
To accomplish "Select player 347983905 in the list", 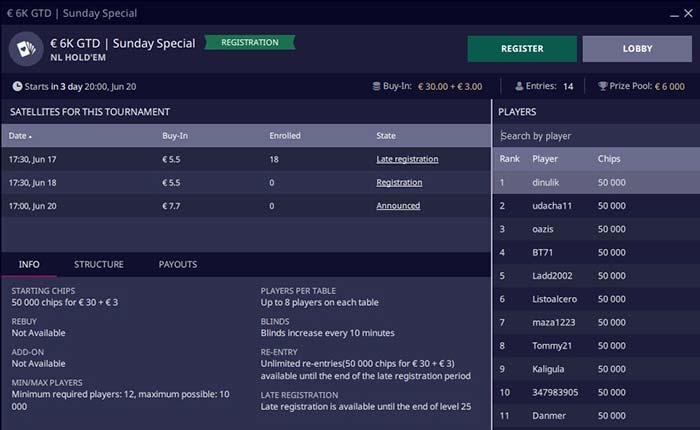I will click(x=596, y=392).
